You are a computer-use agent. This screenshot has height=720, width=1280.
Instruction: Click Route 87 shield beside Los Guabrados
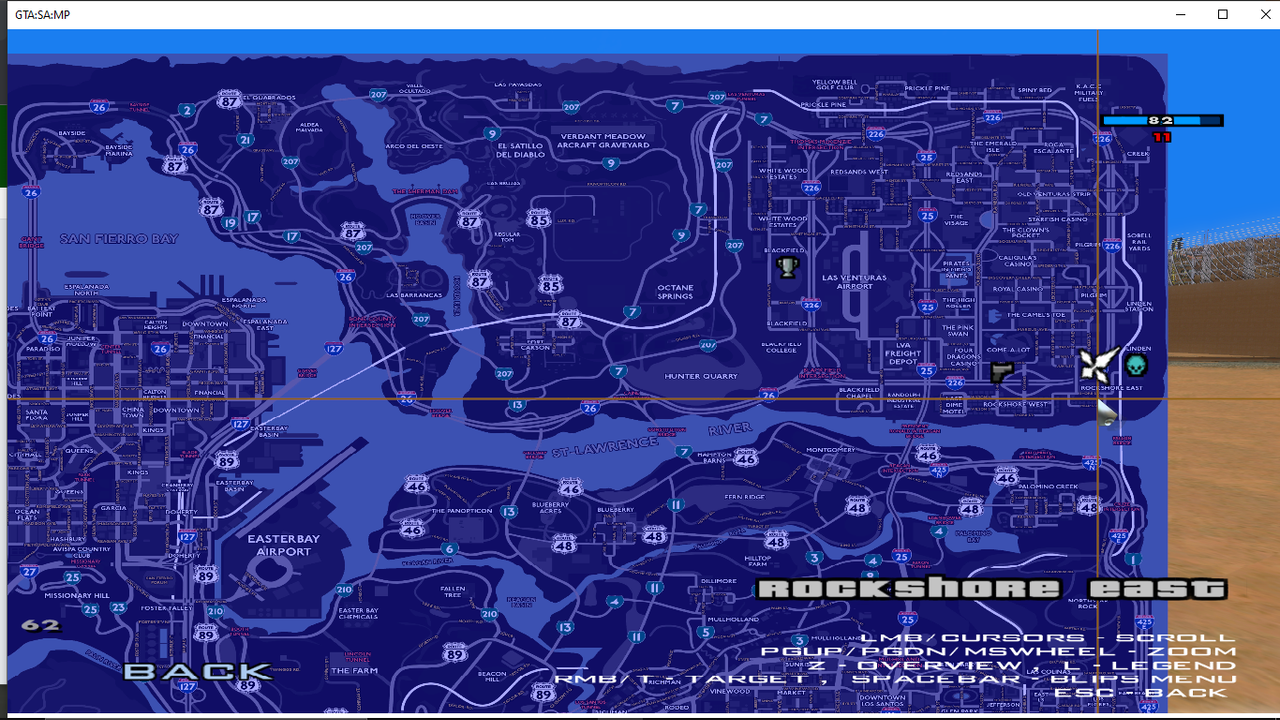(x=231, y=101)
